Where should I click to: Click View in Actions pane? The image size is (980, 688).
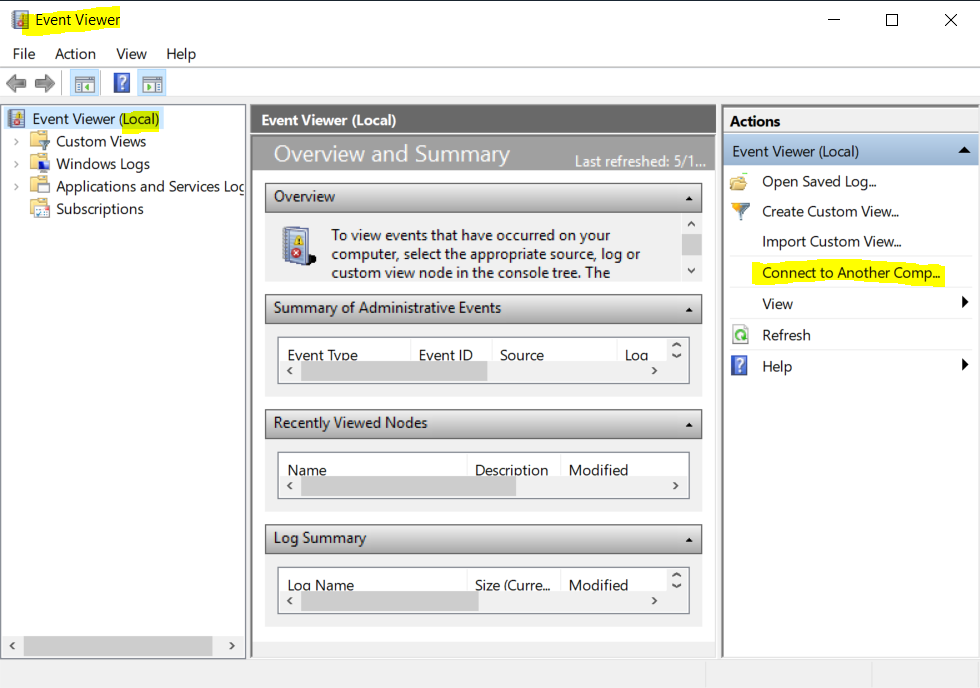[778, 304]
